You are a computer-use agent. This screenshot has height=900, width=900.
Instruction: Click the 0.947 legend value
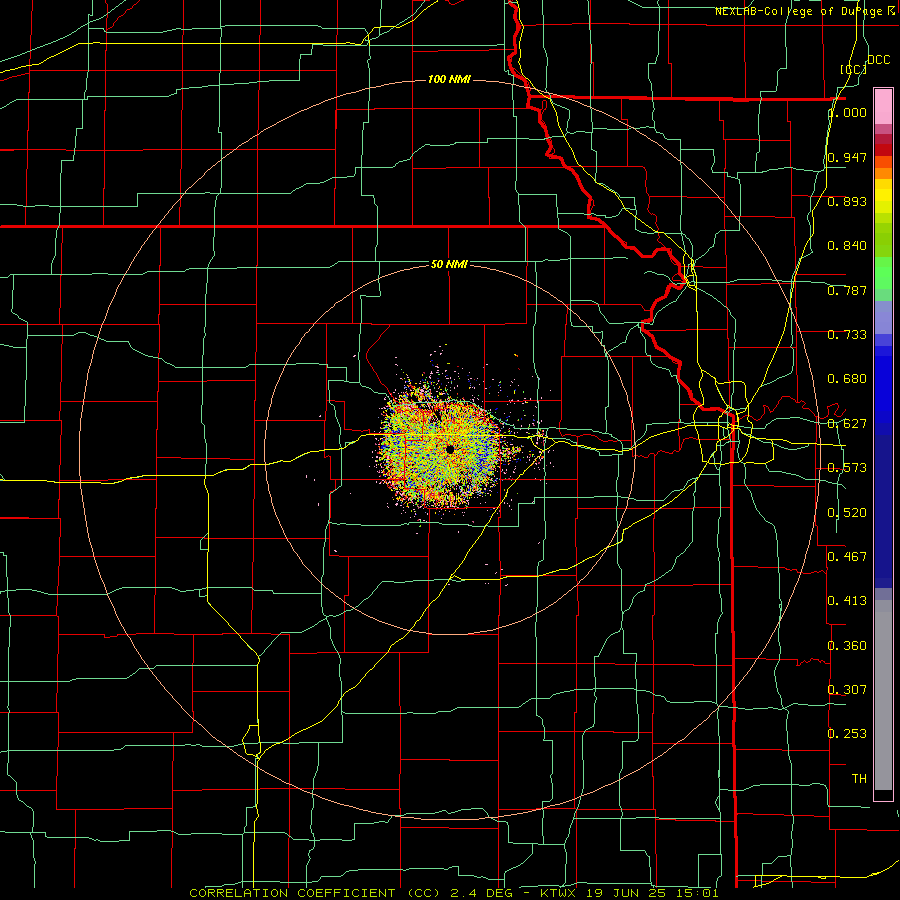[x=847, y=157]
